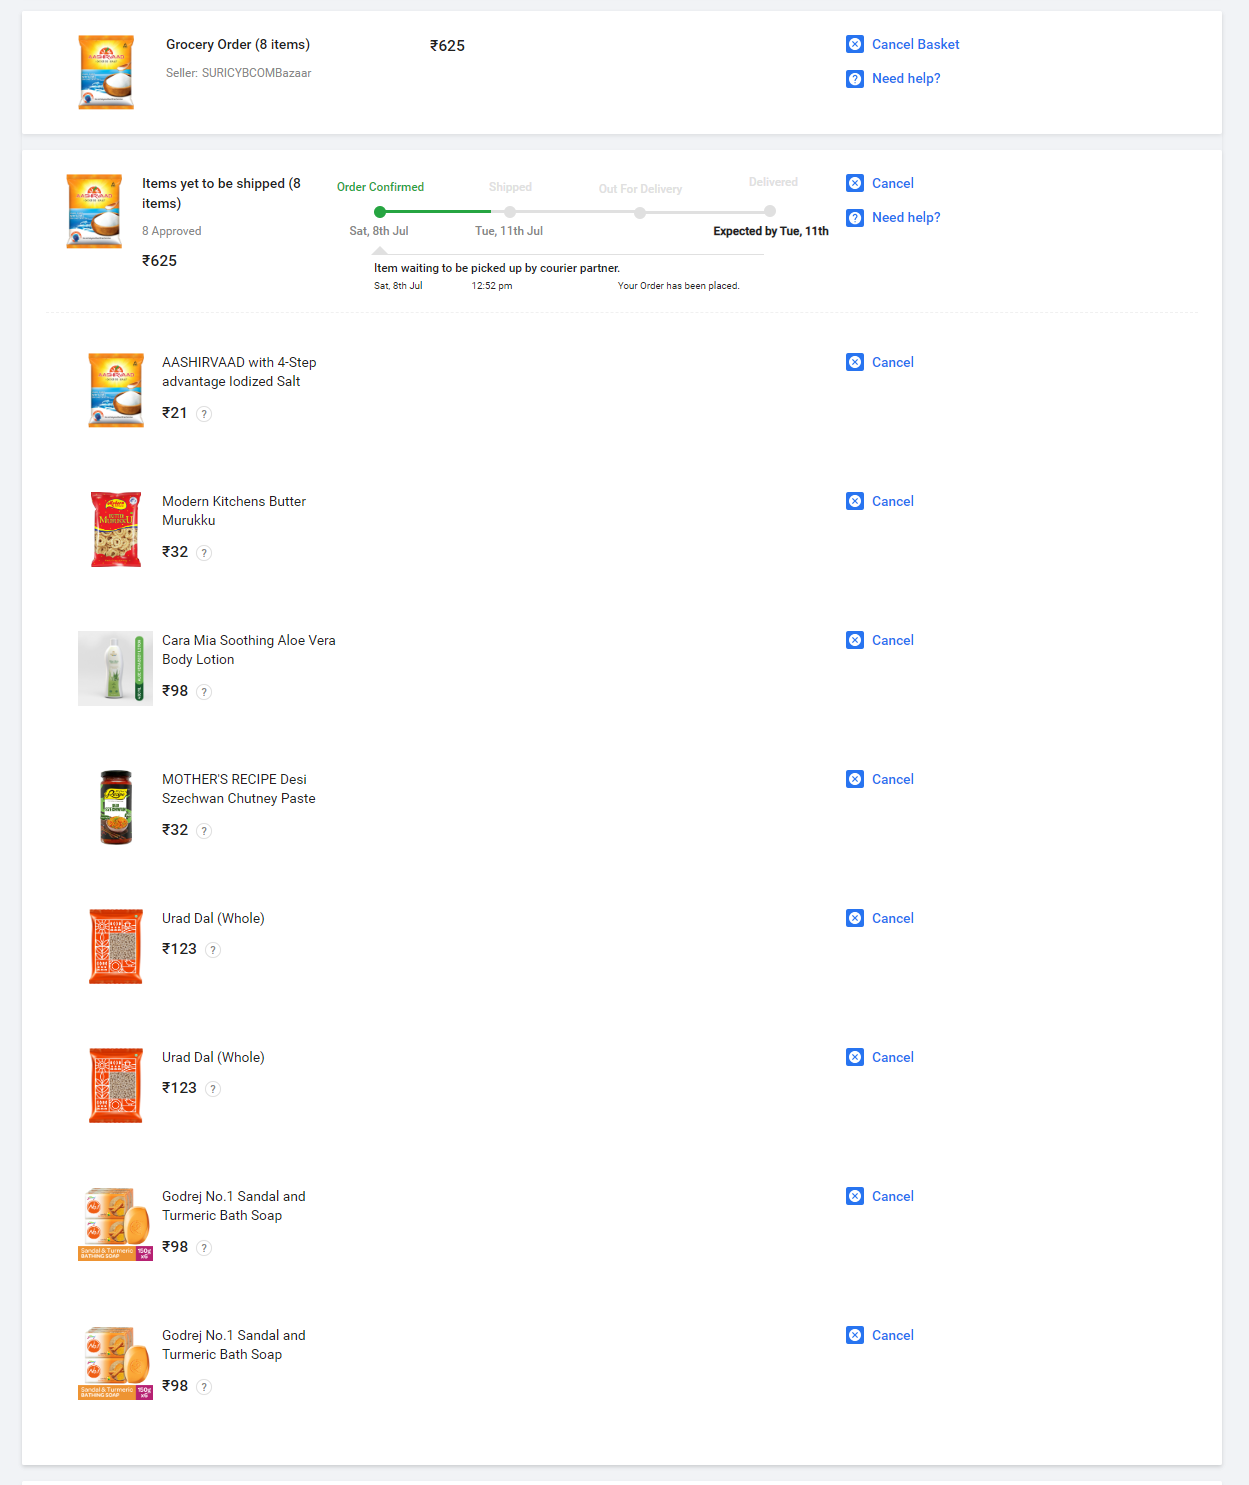
Task: Click the question mark beside the ₹21 salt price
Action: pos(204,414)
